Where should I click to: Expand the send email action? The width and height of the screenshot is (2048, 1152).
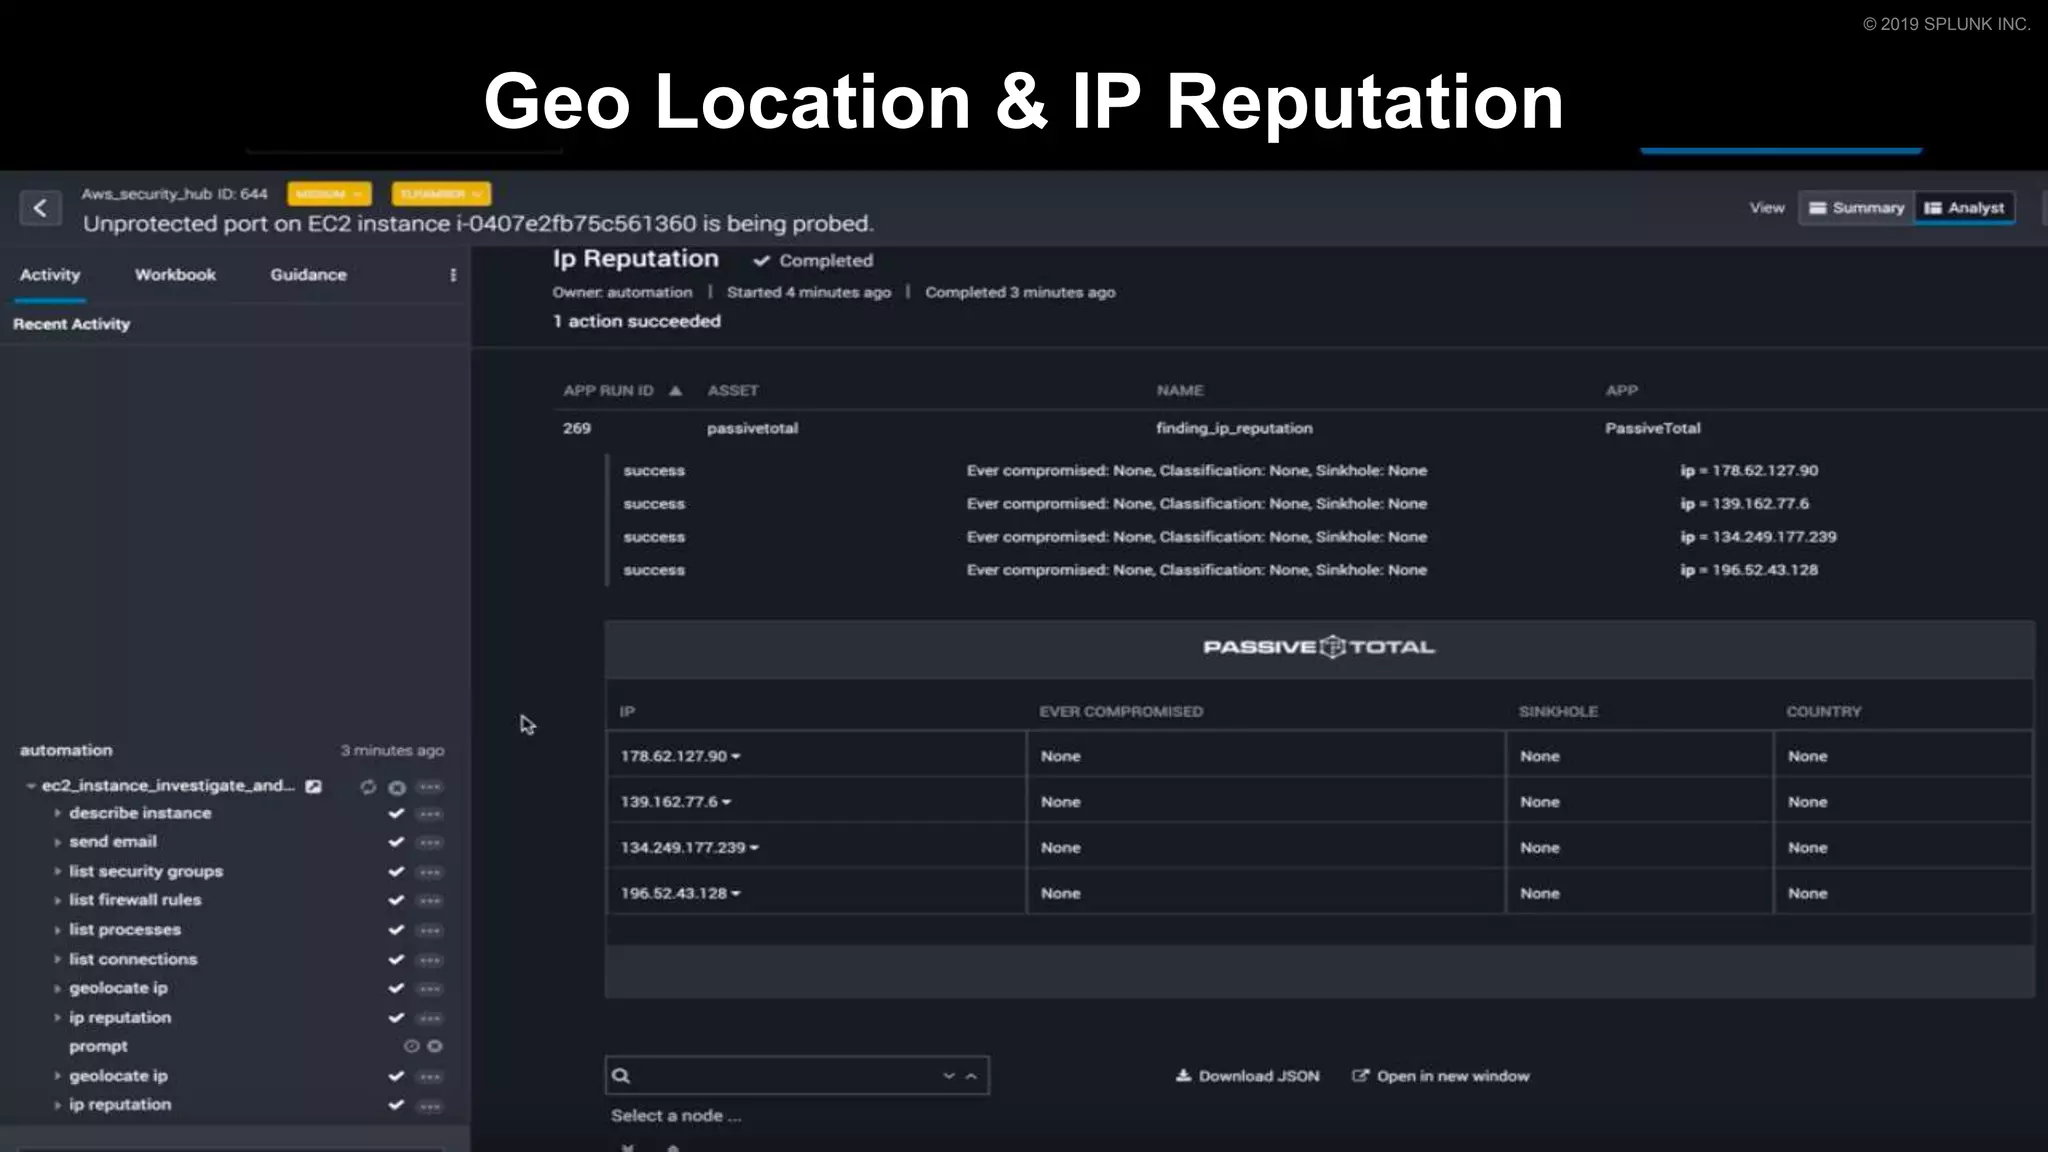tap(57, 842)
